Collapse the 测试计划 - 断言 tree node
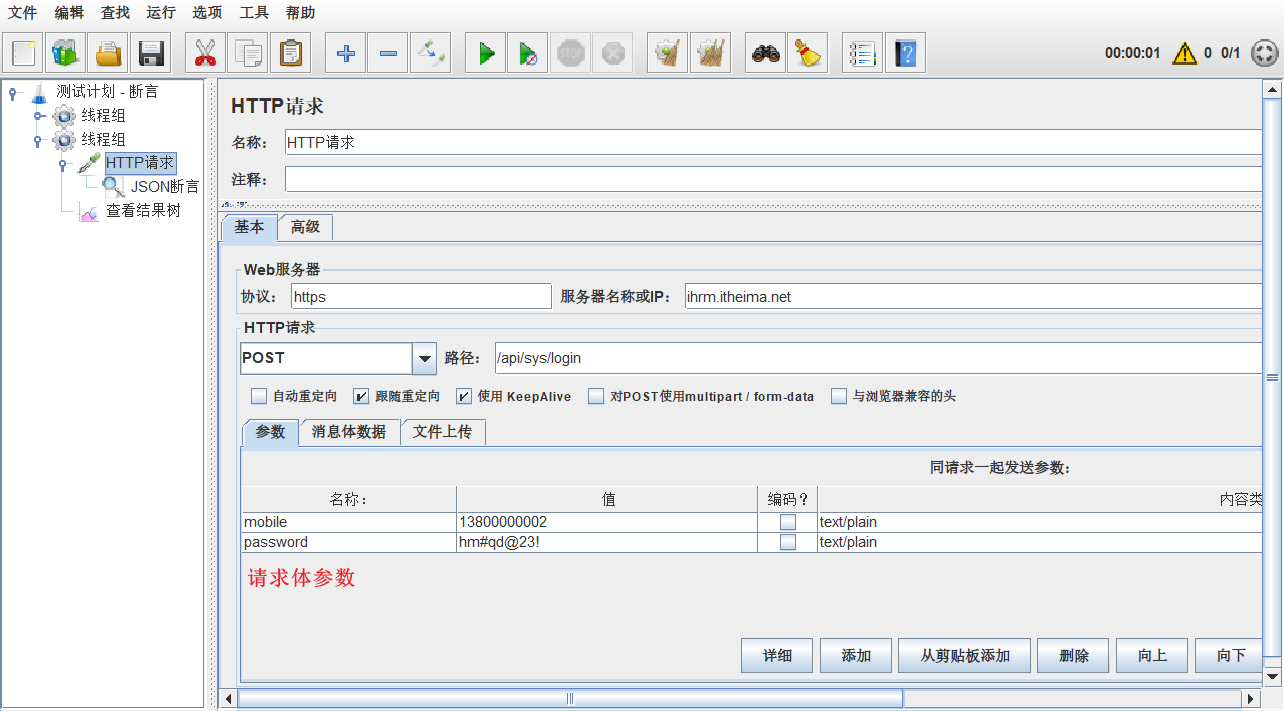 (13, 93)
